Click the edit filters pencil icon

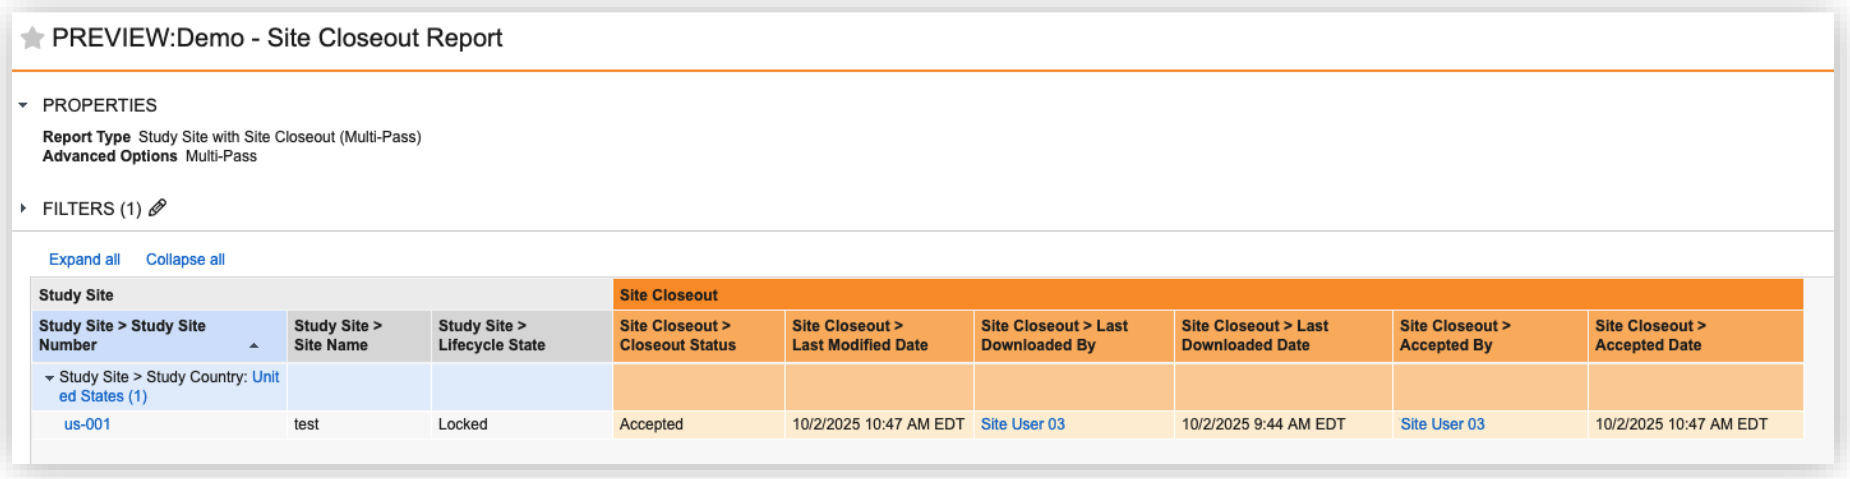[158, 208]
